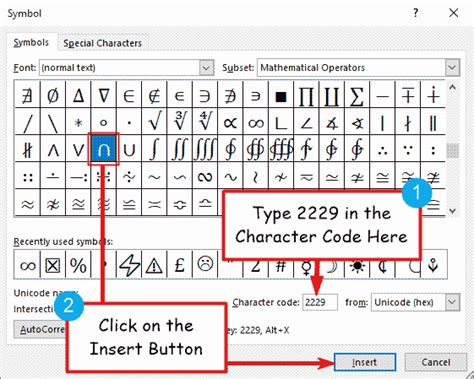Close the Symbol dialog
This screenshot has width=474, height=379.
coord(453,13)
